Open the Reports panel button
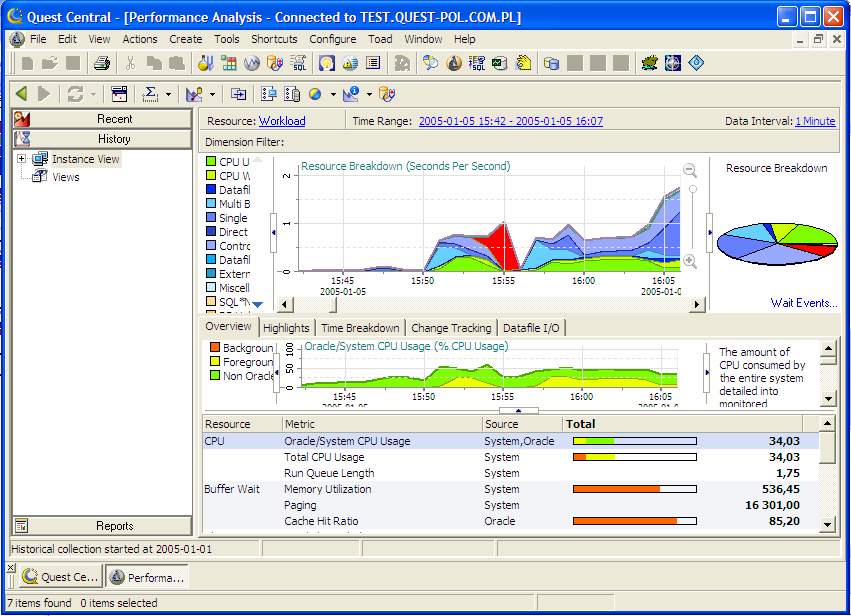Screen dimensions: 851x616 (103, 526)
